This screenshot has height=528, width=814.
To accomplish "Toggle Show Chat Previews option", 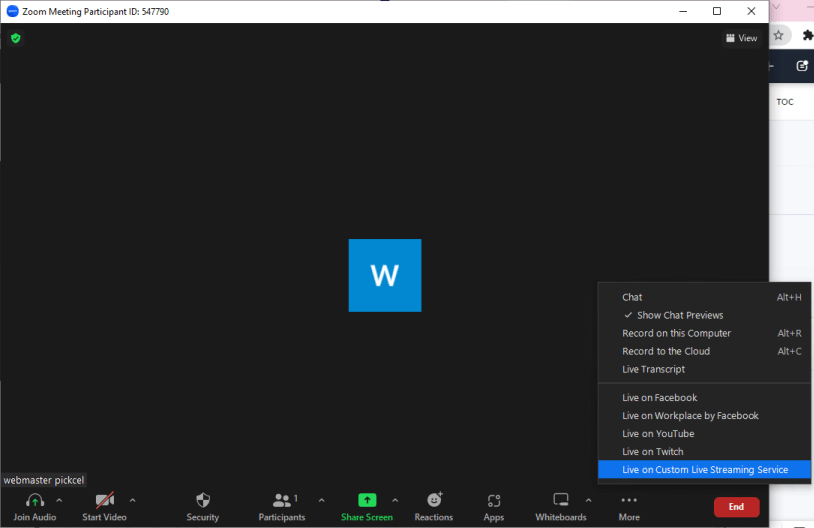I will (704, 315).
